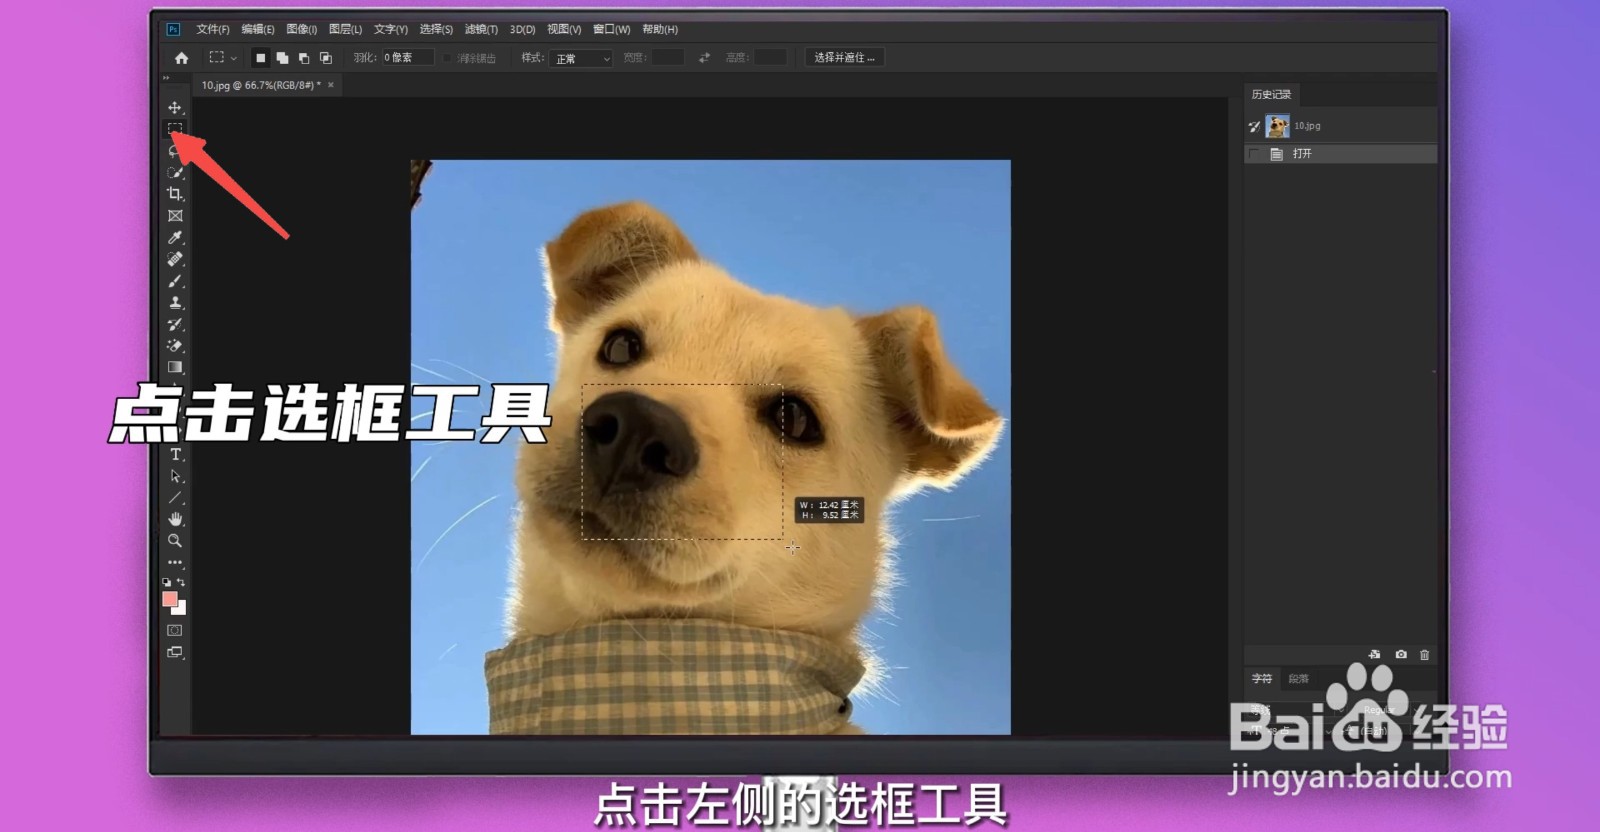
Task: Select the Rectangular Marquee tool in toolbox
Action: point(175,129)
